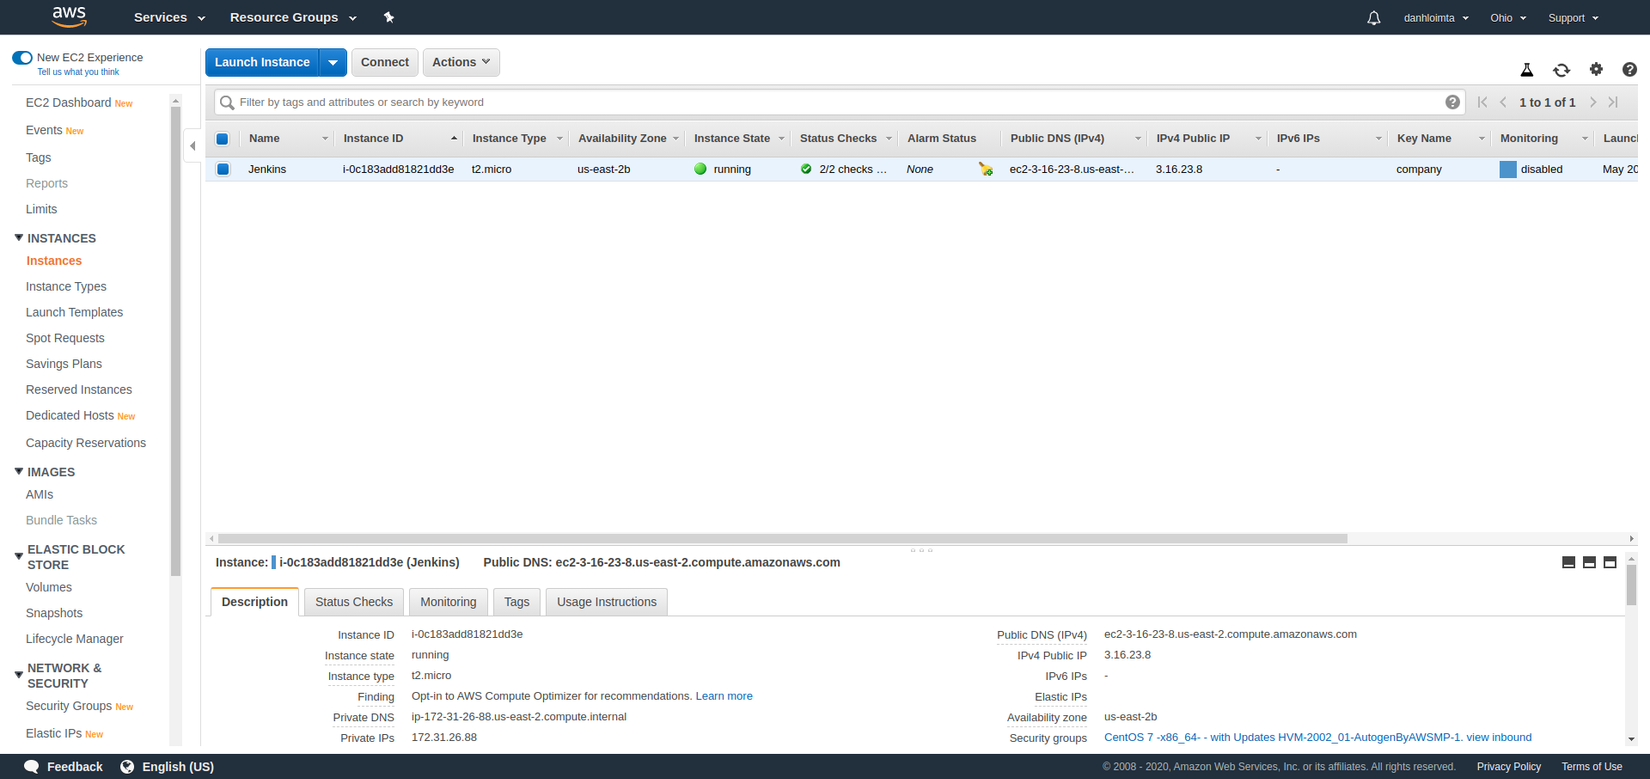
Task: Click the green running state icon
Action: coord(700,169)
